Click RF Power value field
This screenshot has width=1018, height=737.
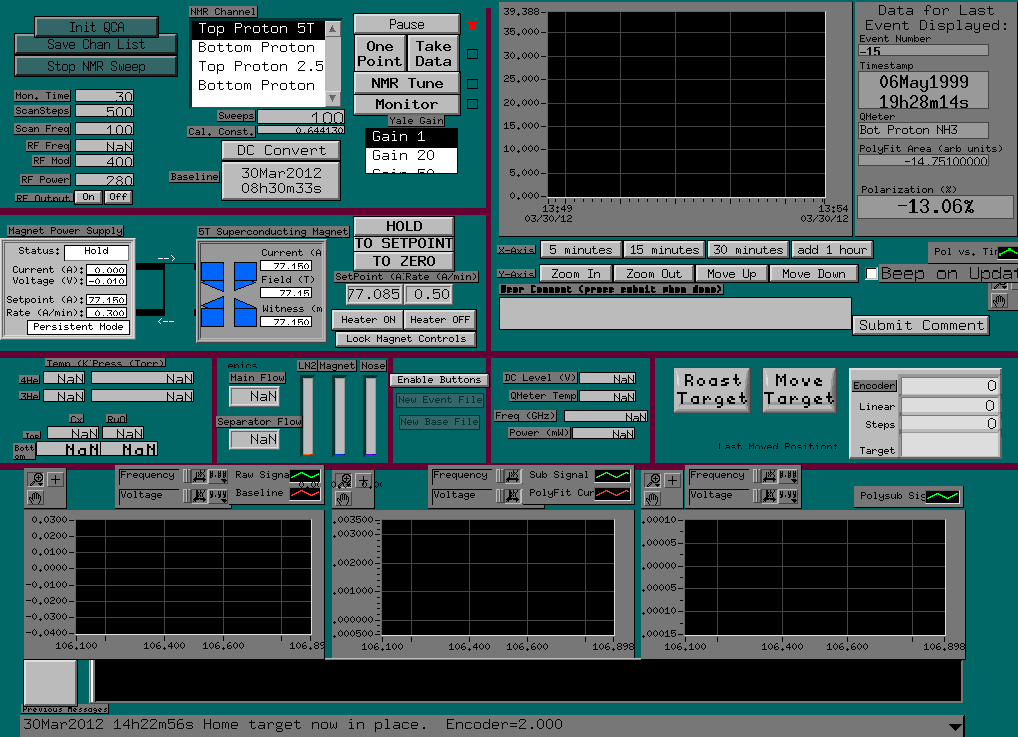click(x=105, y=180)
